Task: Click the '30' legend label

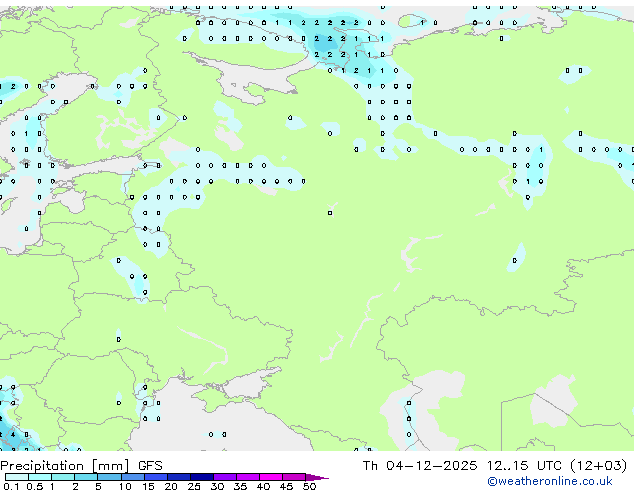Action: tap(217, 486)
